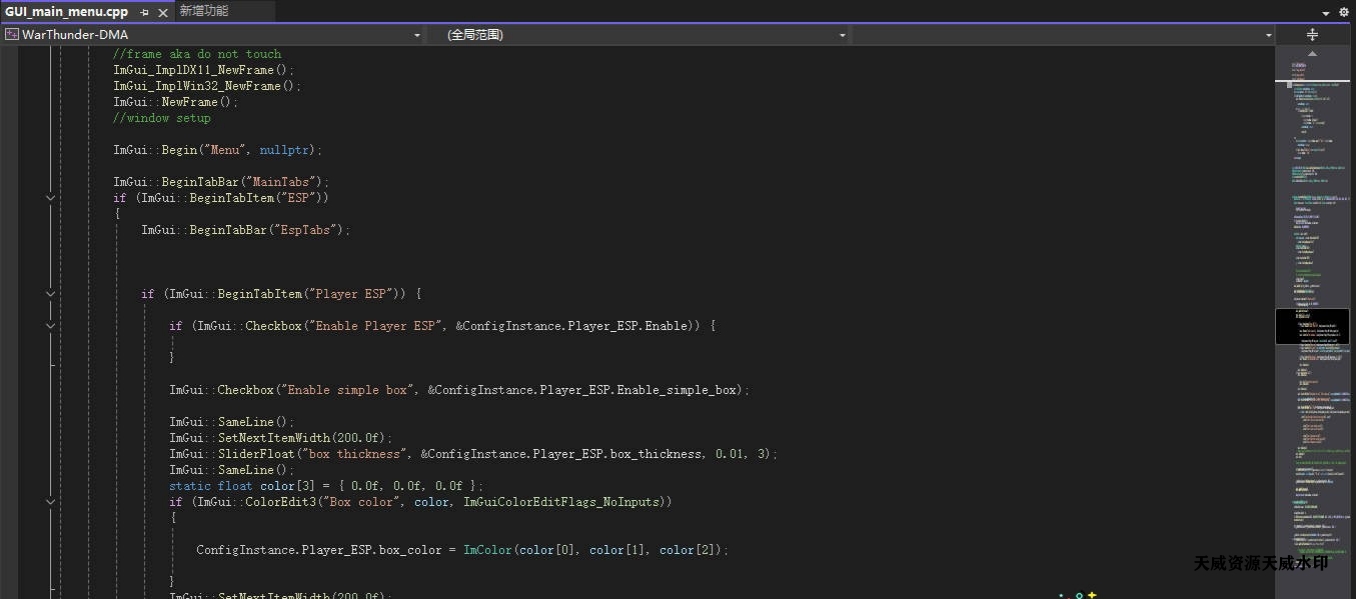1356x599 pixels.
Task: Collapse the ColorEdit3("Box color") if block
Action: 51,502
